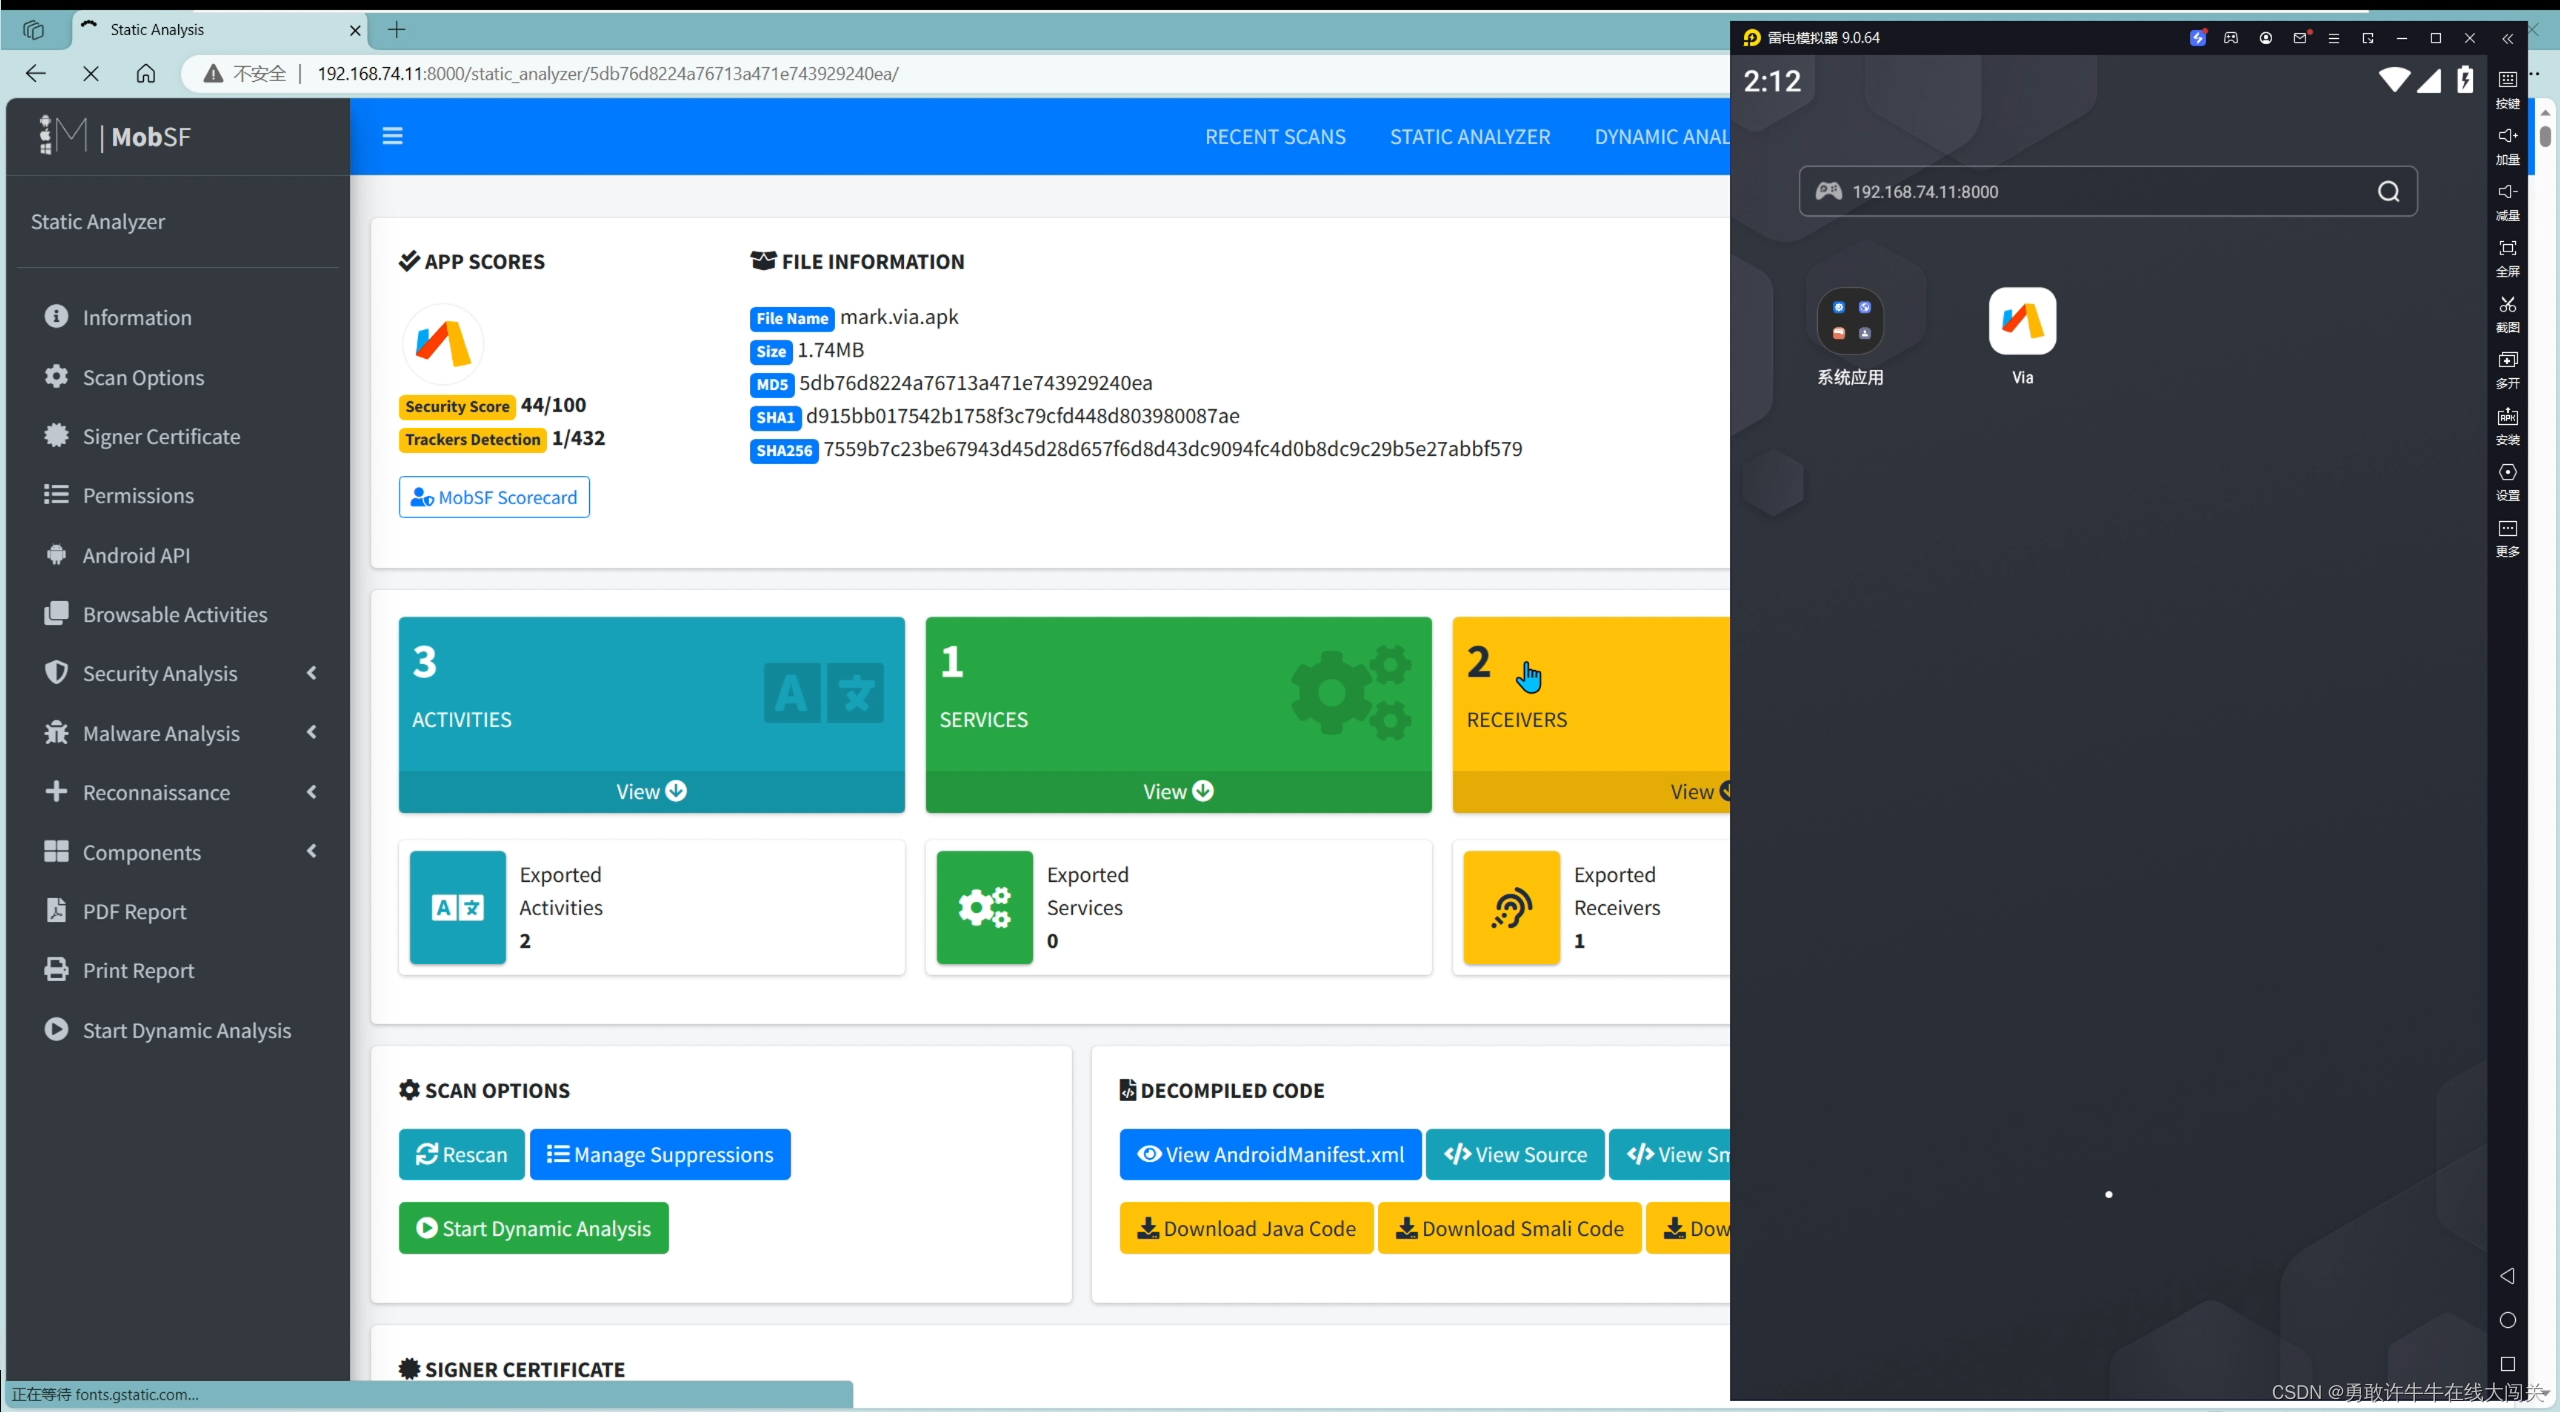Take emulator screenshot (截图)
Viewport: 2560px width, 1412px height.
click(x=2507, y=312)
